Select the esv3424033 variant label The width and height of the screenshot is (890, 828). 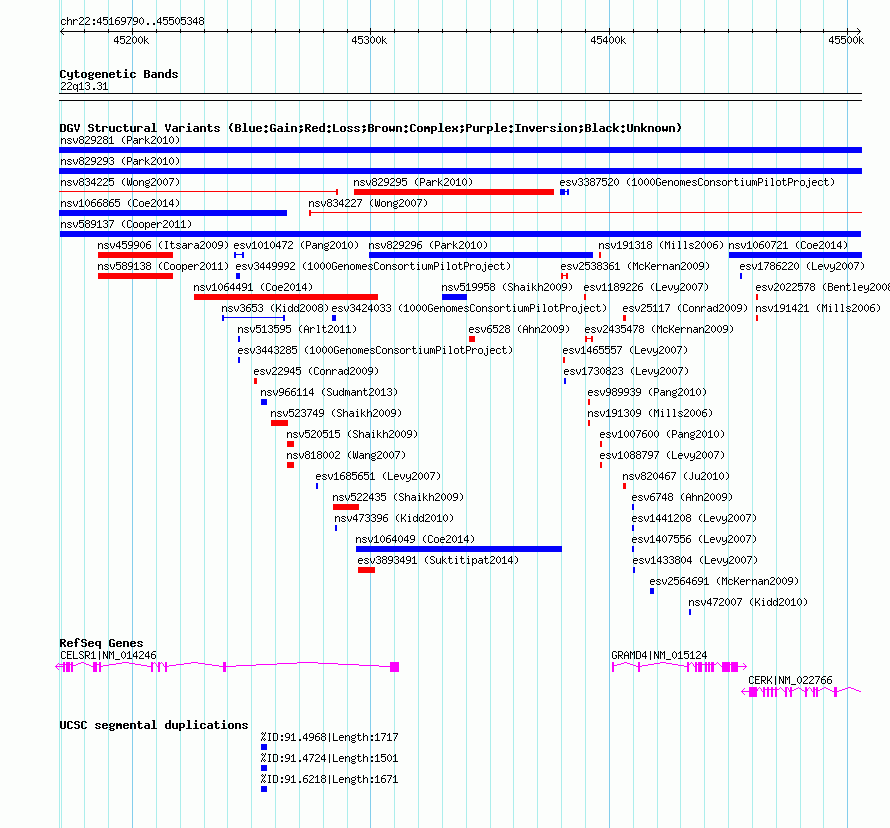tap(469, 308)
